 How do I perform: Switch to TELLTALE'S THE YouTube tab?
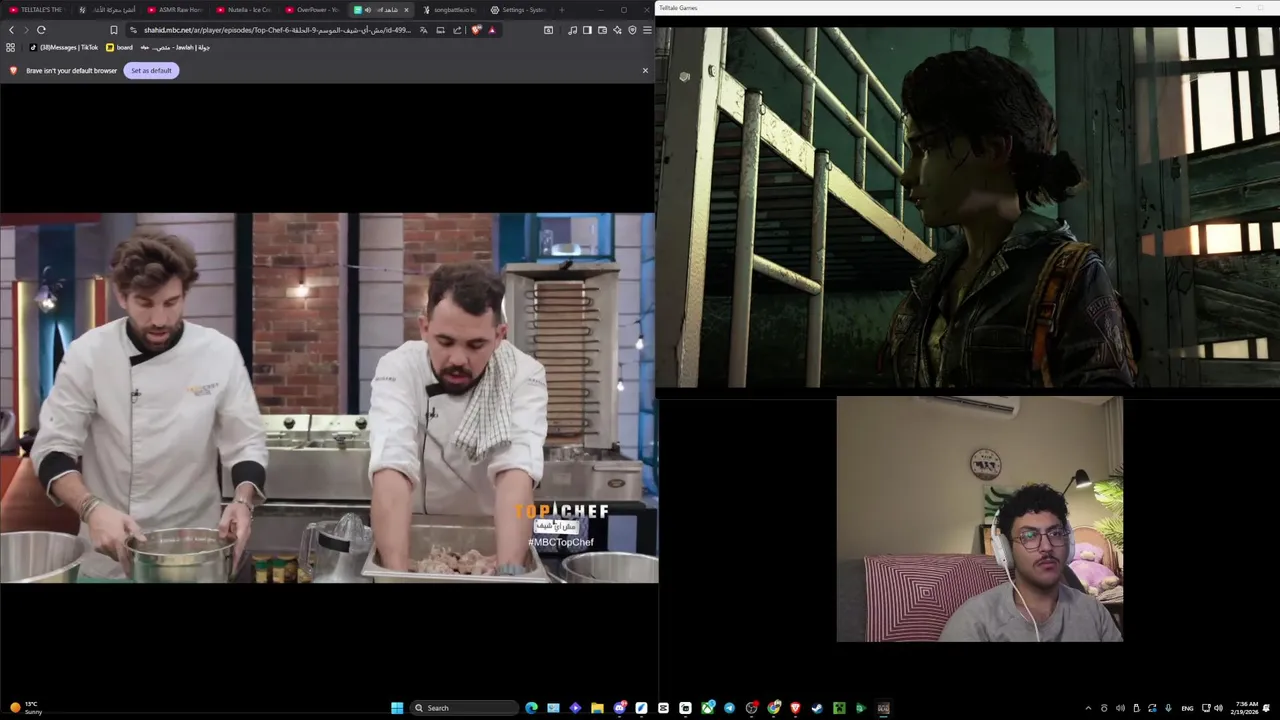click(x=35, y=10)
